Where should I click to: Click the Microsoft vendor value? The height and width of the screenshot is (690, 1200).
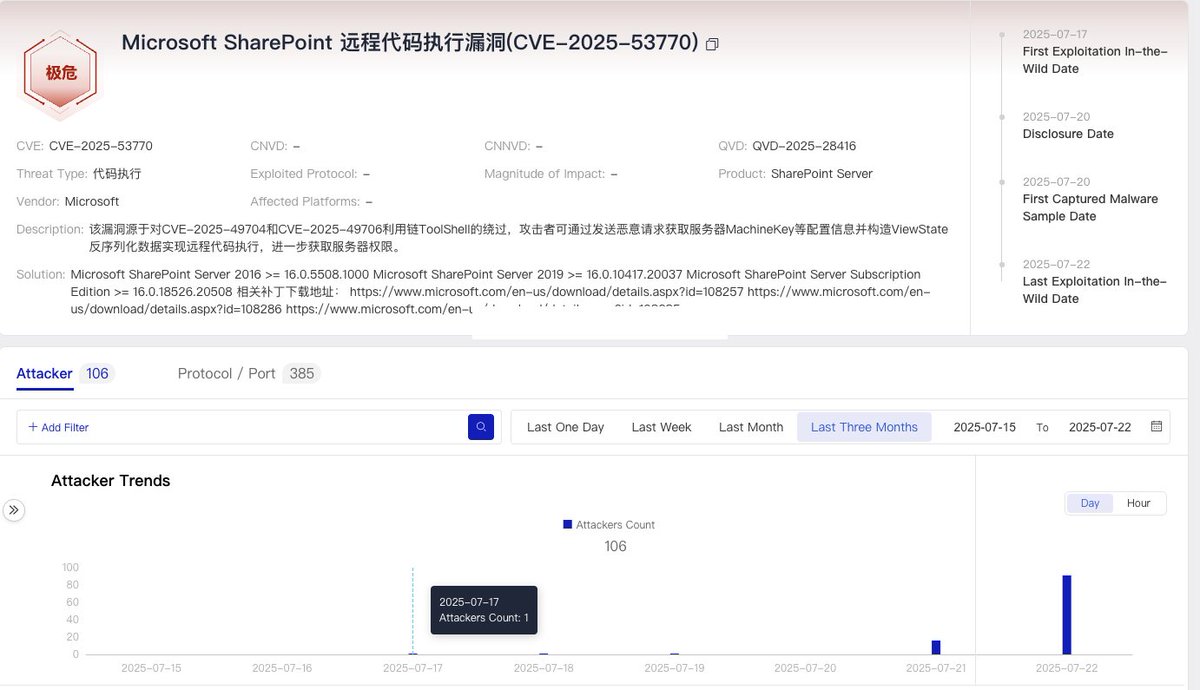click(x=92, y=202)
